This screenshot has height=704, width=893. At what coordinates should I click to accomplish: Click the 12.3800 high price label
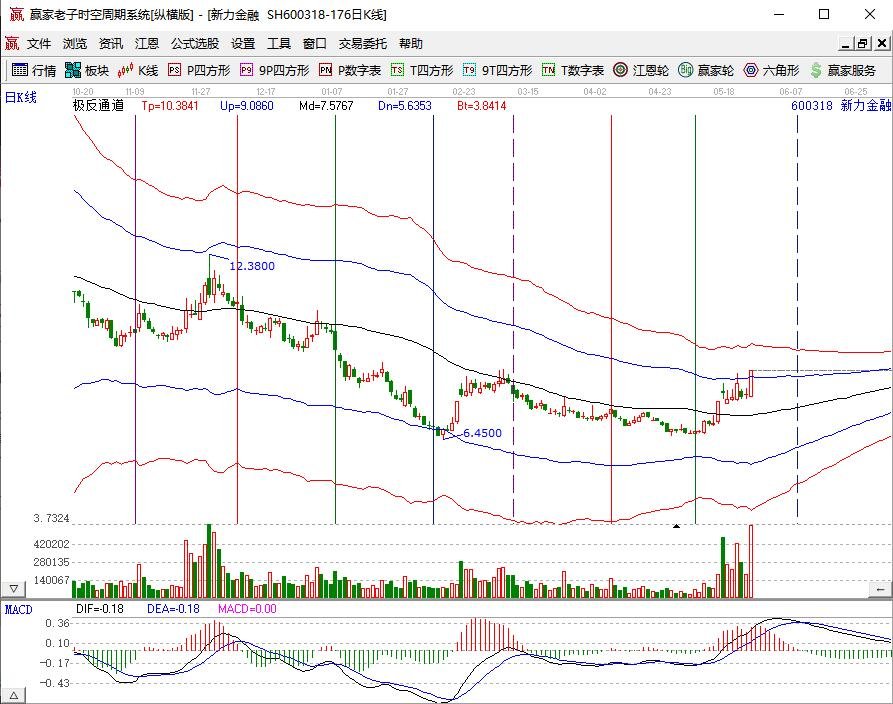point(252,266)
